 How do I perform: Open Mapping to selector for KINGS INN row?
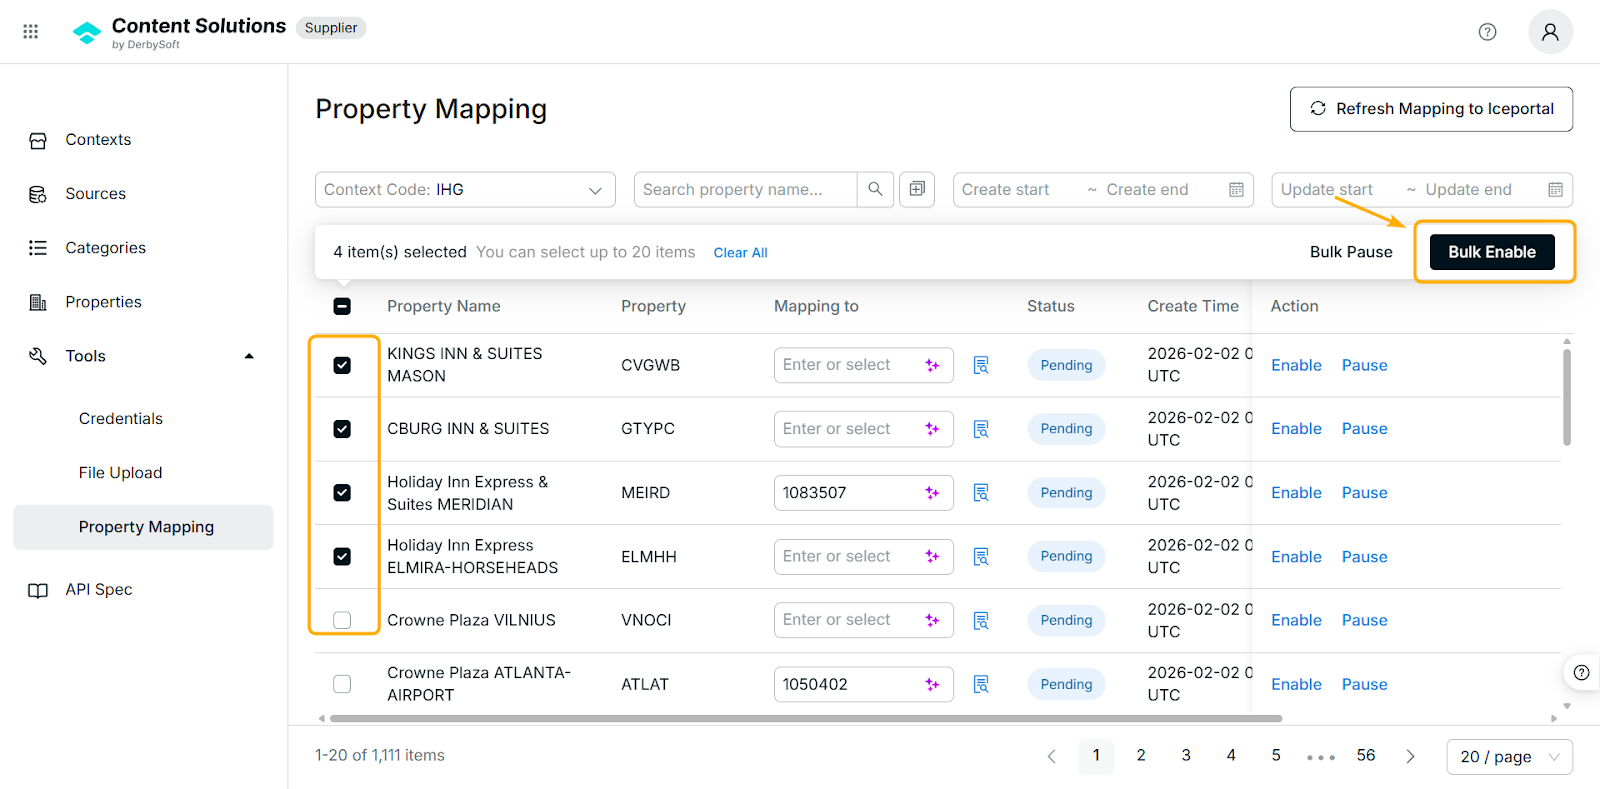864,365
